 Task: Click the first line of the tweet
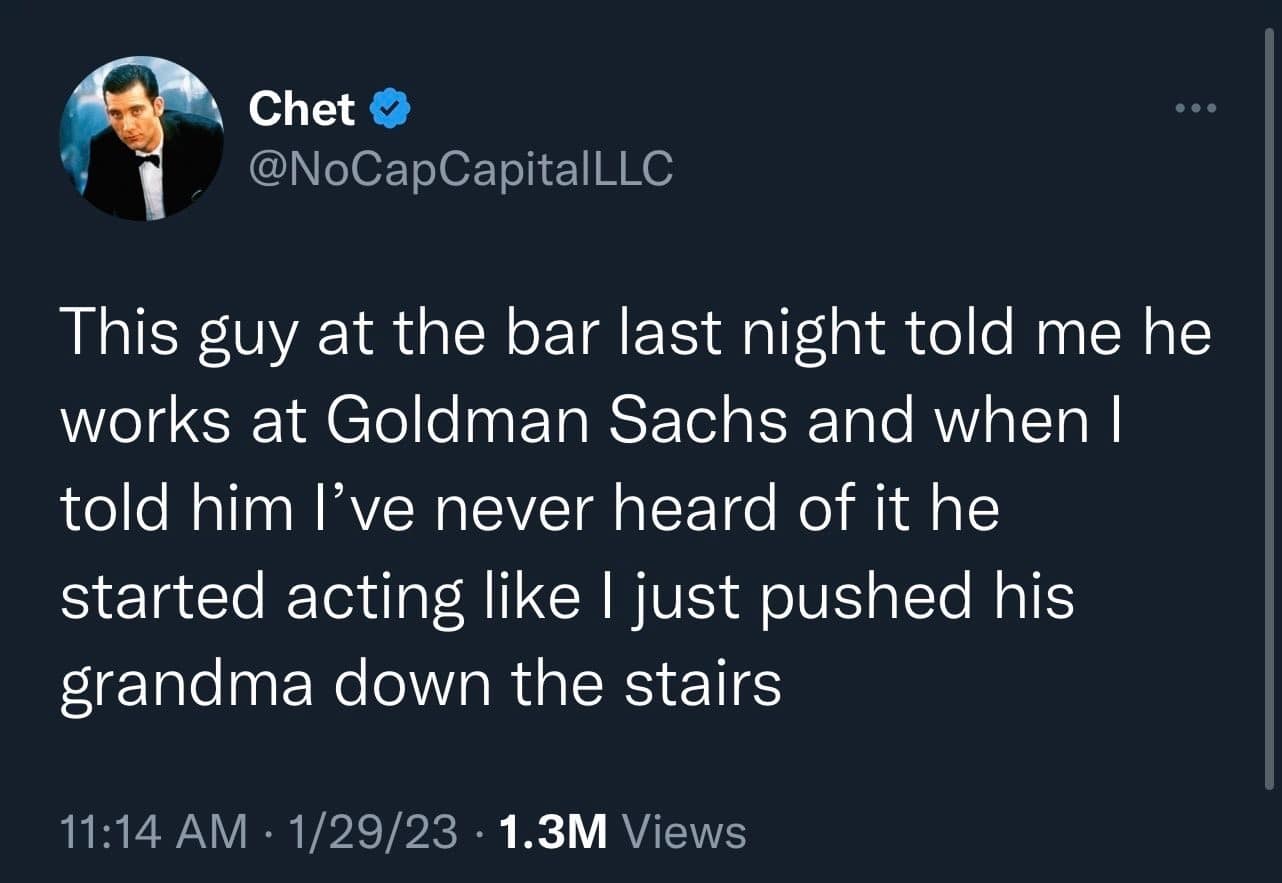[x=600, y=333]
